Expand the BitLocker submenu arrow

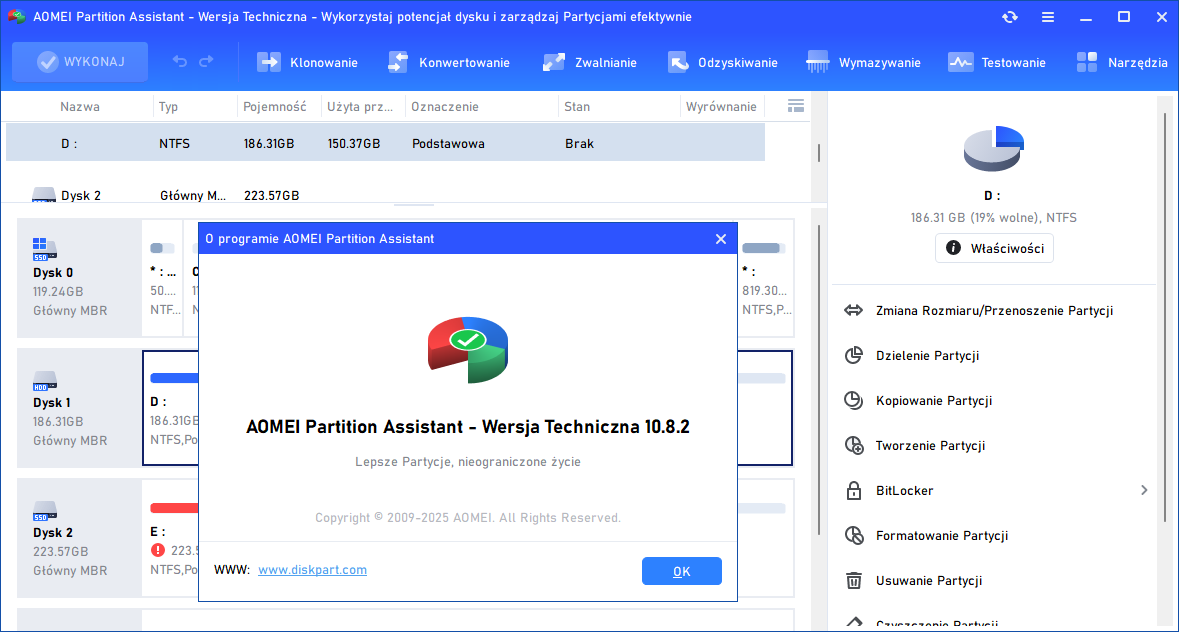1144,490
